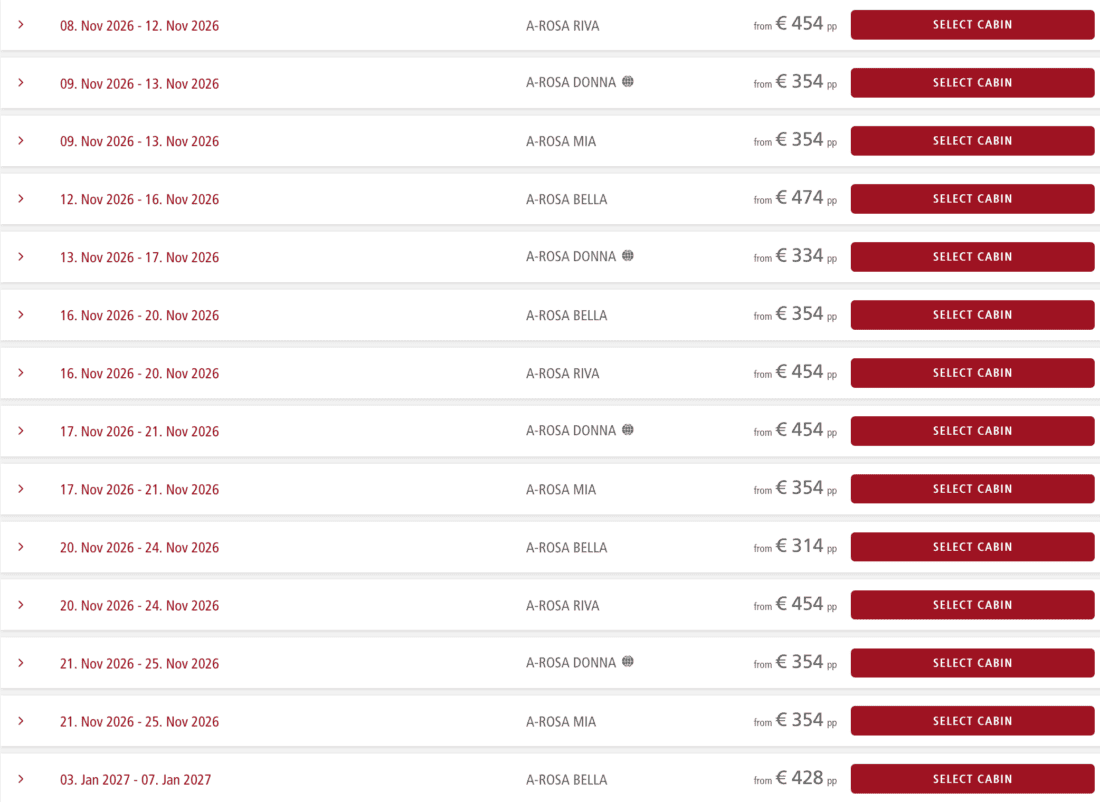Expand the 17. Nov 2026 A-ROSA MIA row
Screen dimensions: 1100x802
[21, 488]
